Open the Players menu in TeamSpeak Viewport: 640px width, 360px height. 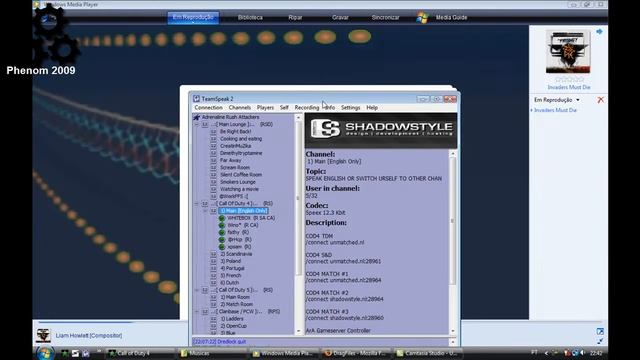click(265, 108)
